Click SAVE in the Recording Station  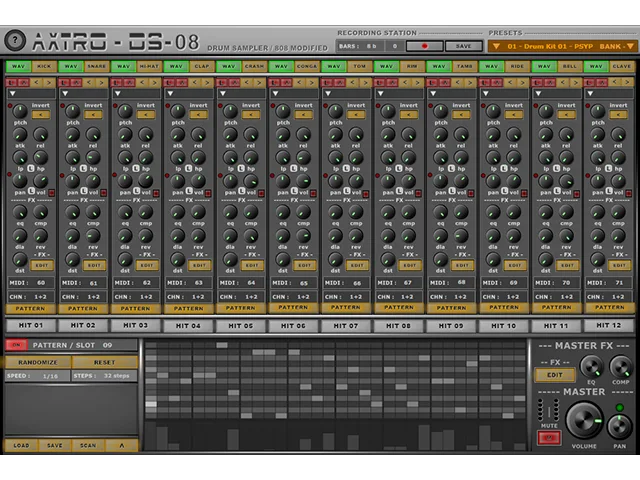pos(463,46)
